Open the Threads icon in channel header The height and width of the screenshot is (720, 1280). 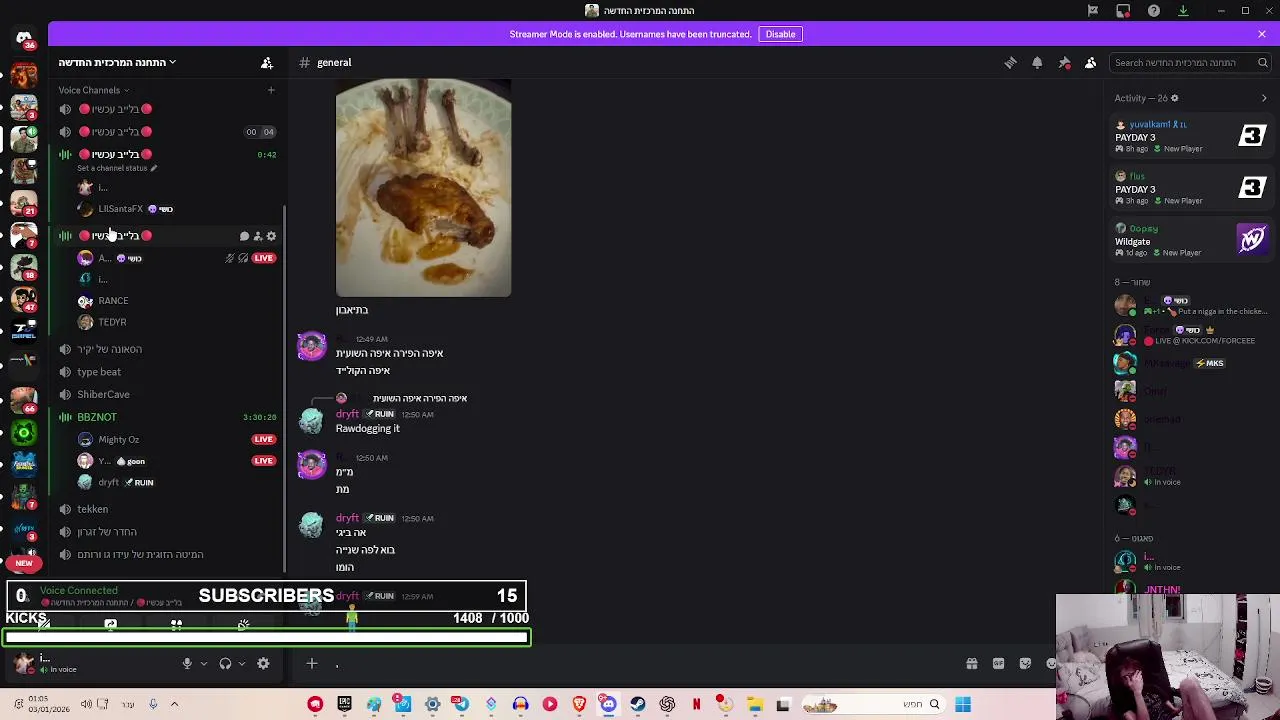1010,62
